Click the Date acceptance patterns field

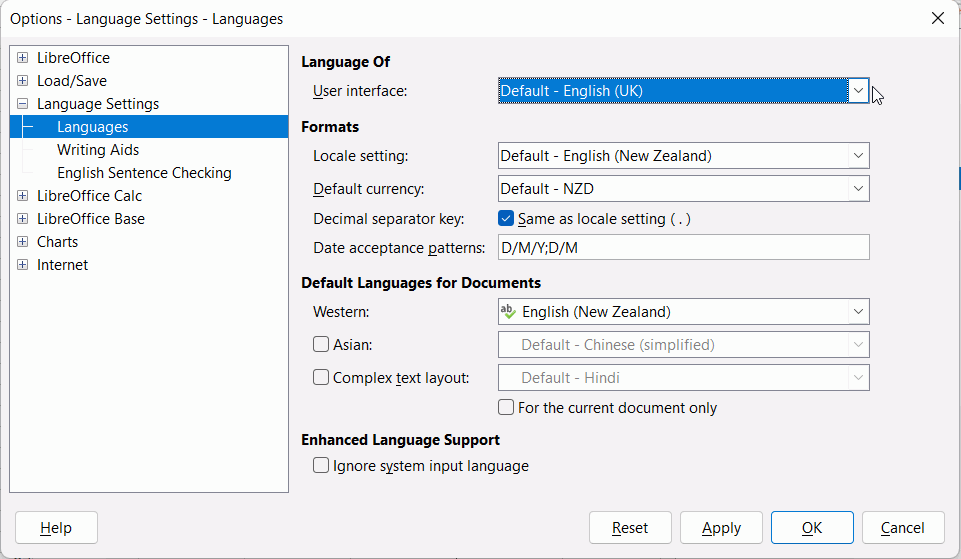[x=683, y=247]
